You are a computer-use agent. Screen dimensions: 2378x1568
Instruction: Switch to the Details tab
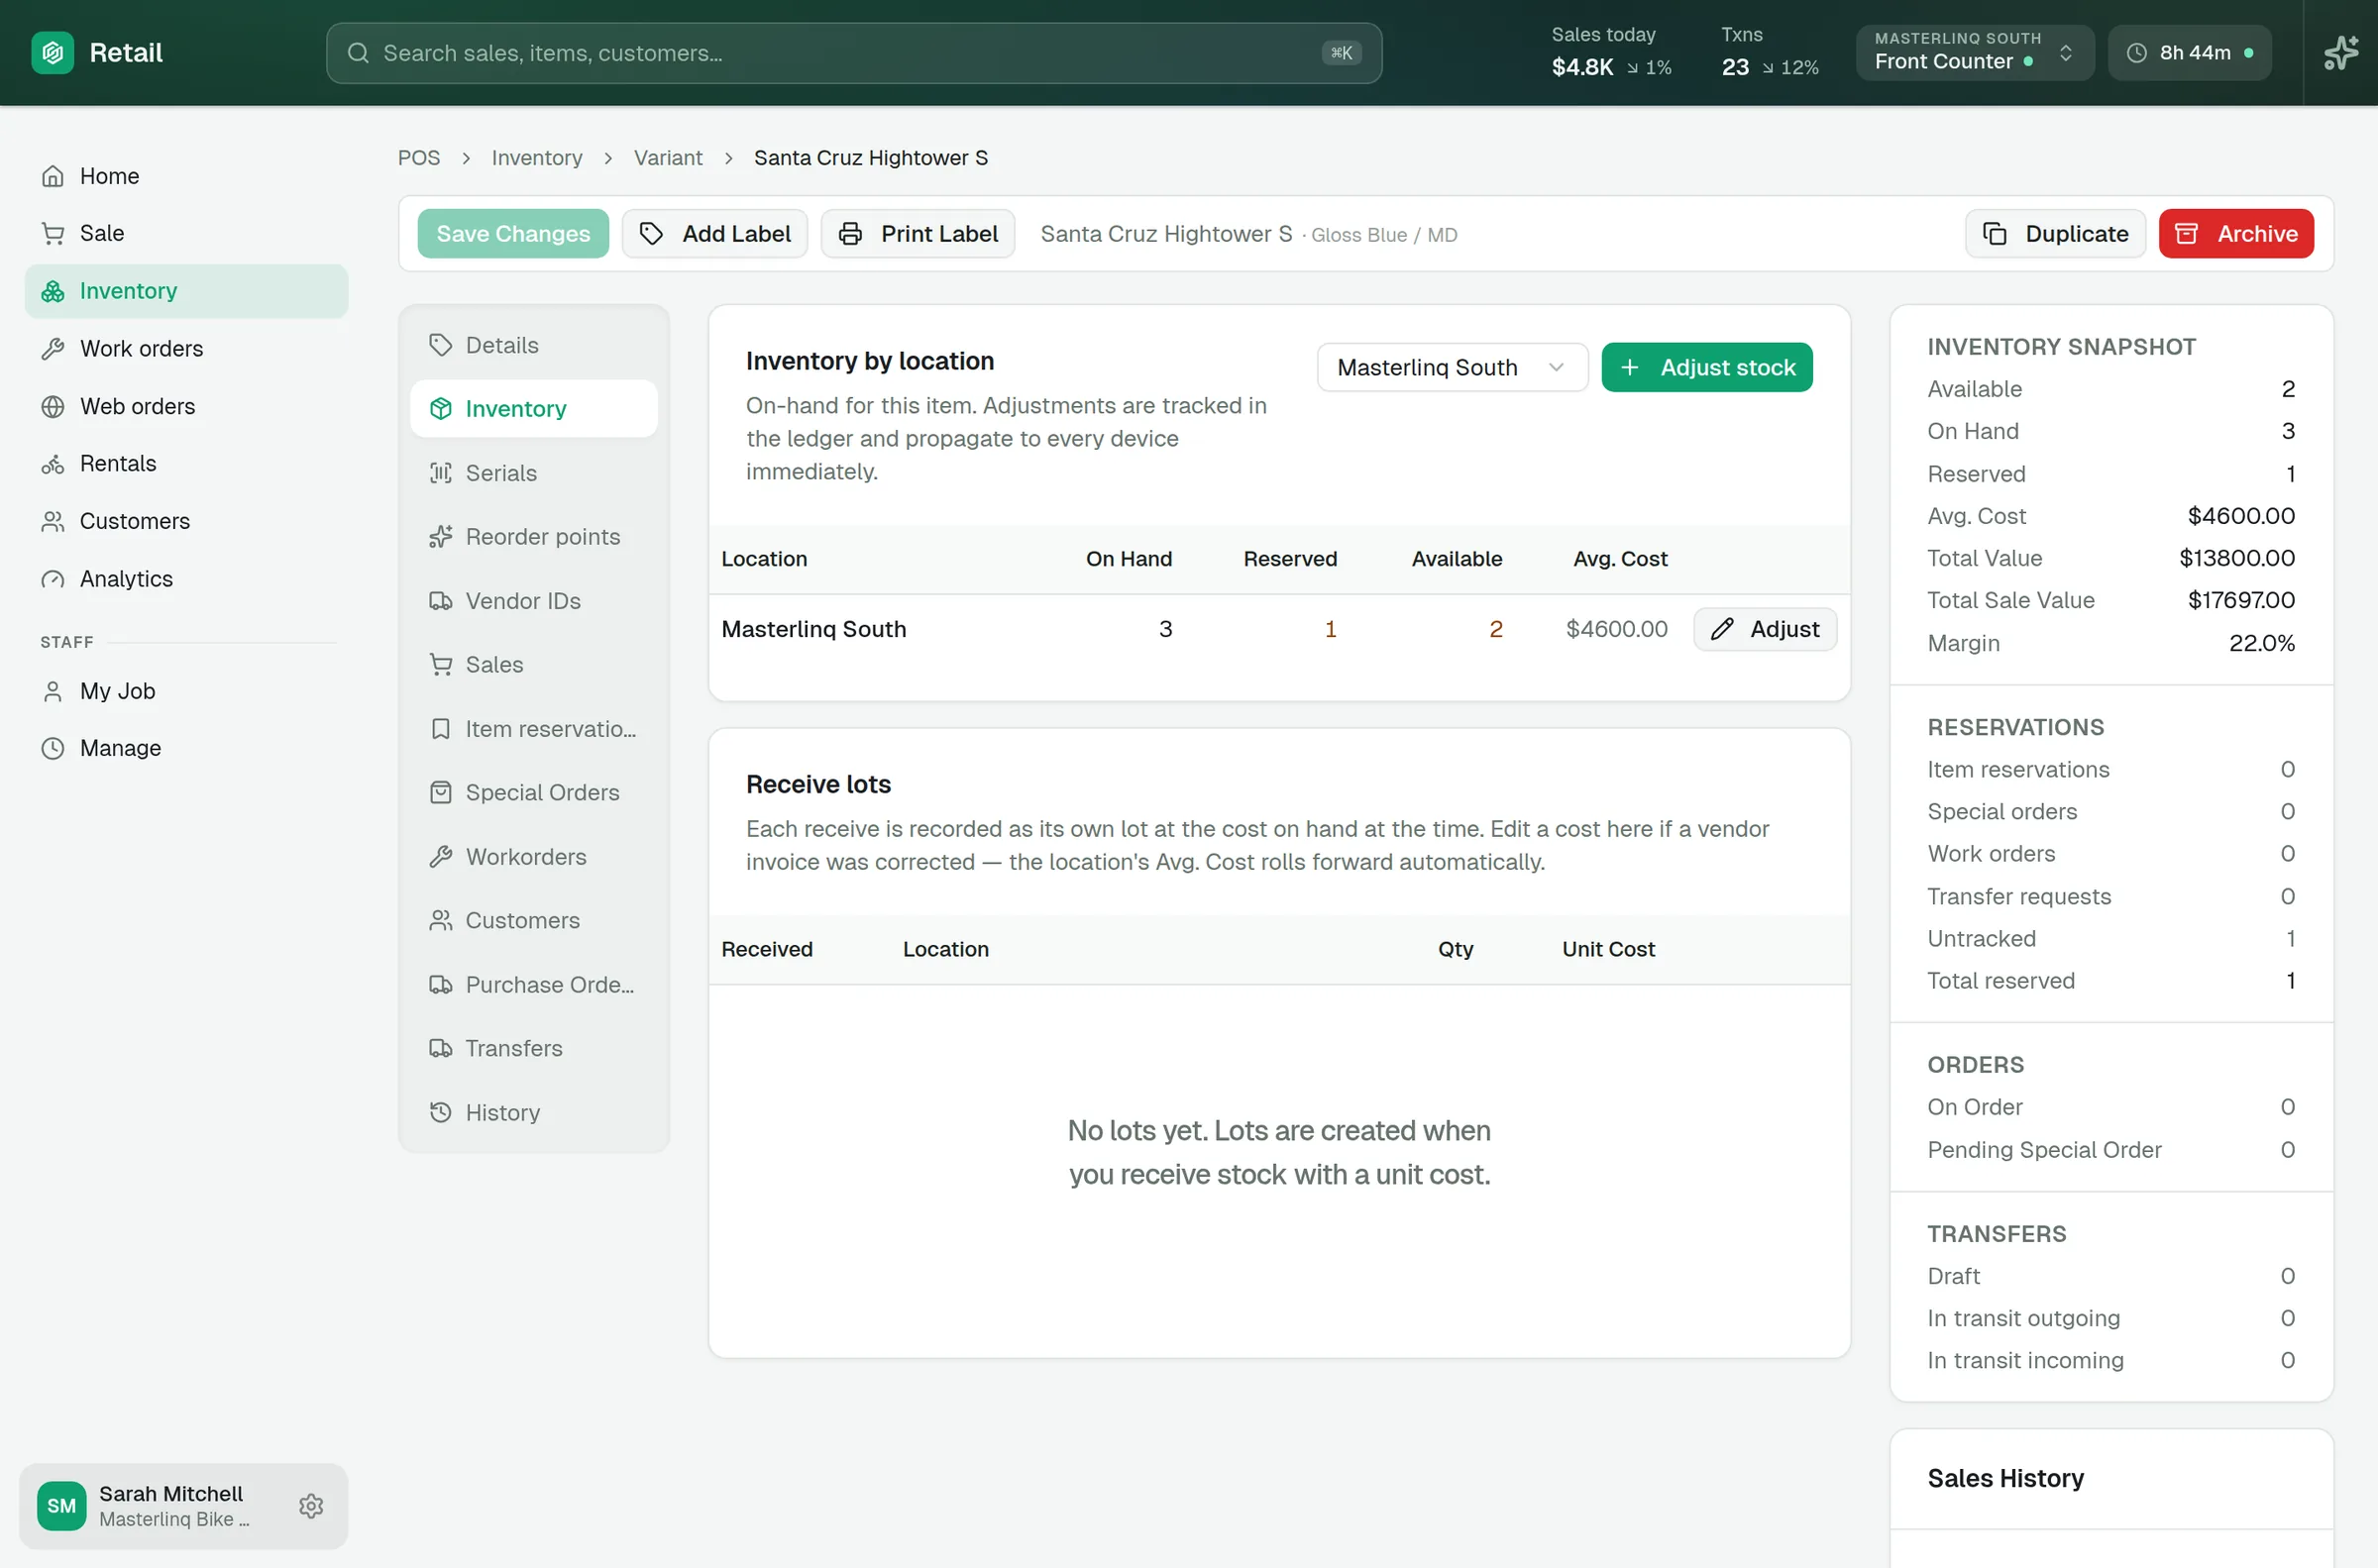coord(533,345)
